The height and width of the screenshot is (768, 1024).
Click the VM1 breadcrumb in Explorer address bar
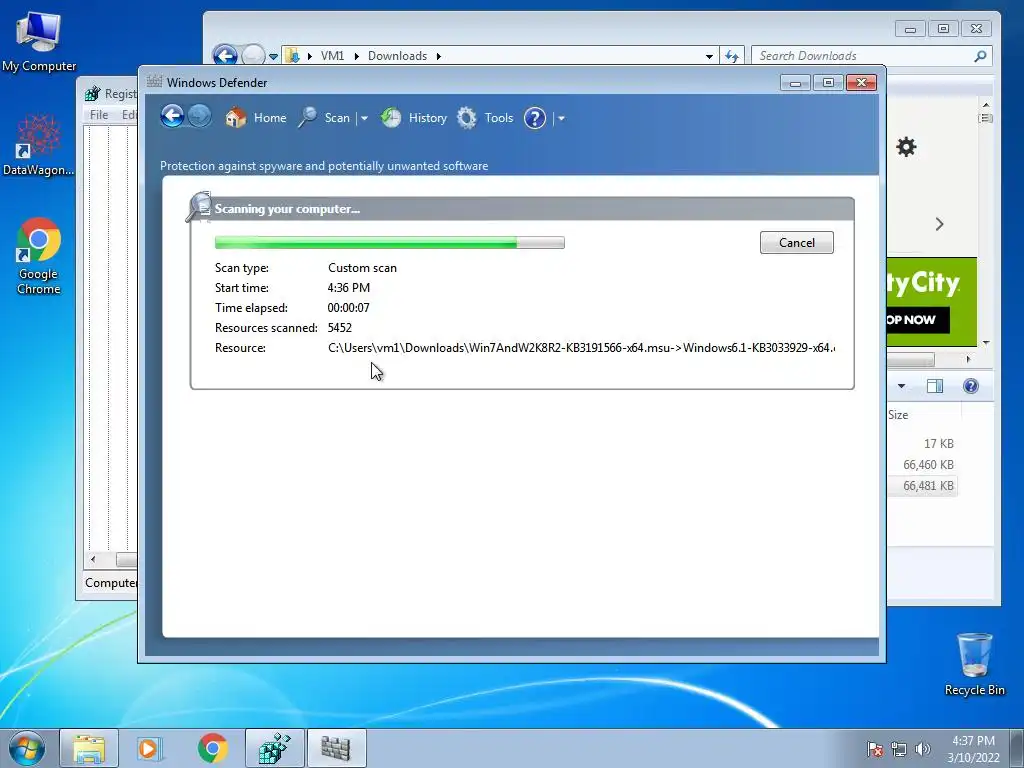point(332,56)
